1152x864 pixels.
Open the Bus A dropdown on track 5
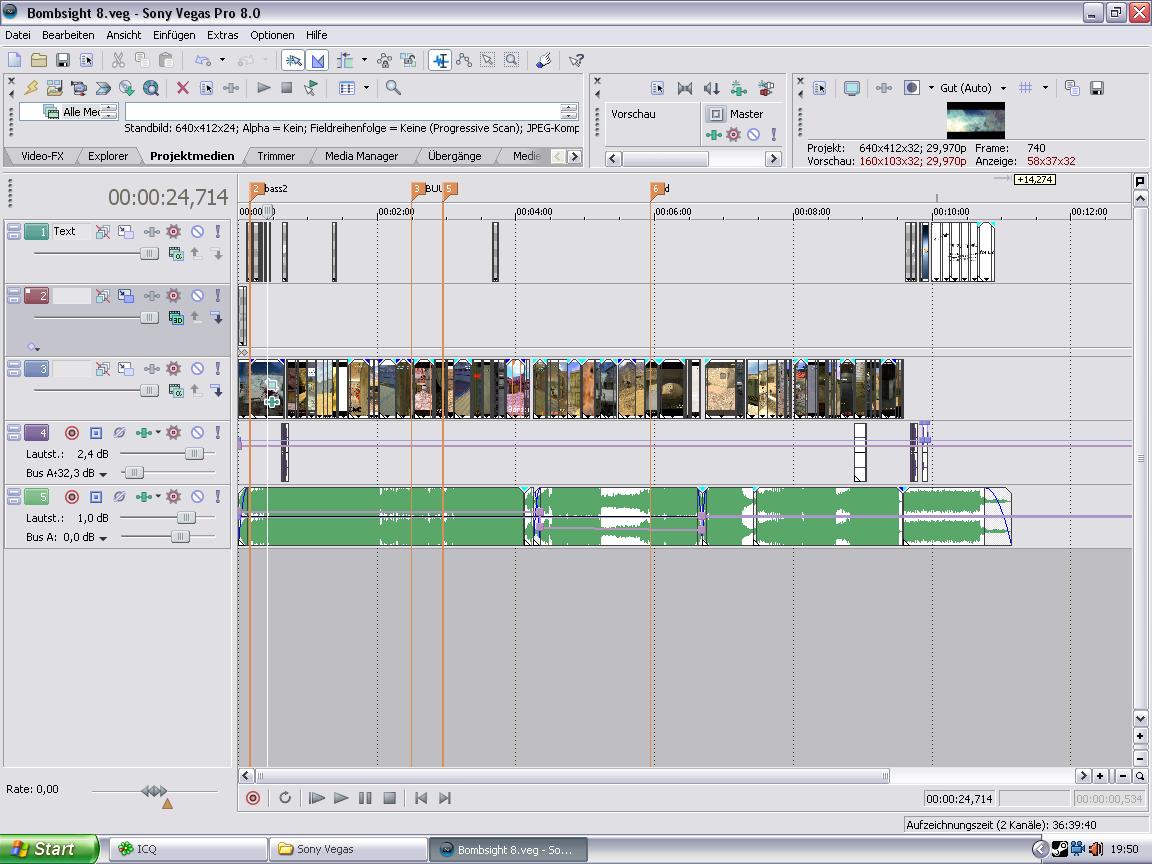coord(103,538)
